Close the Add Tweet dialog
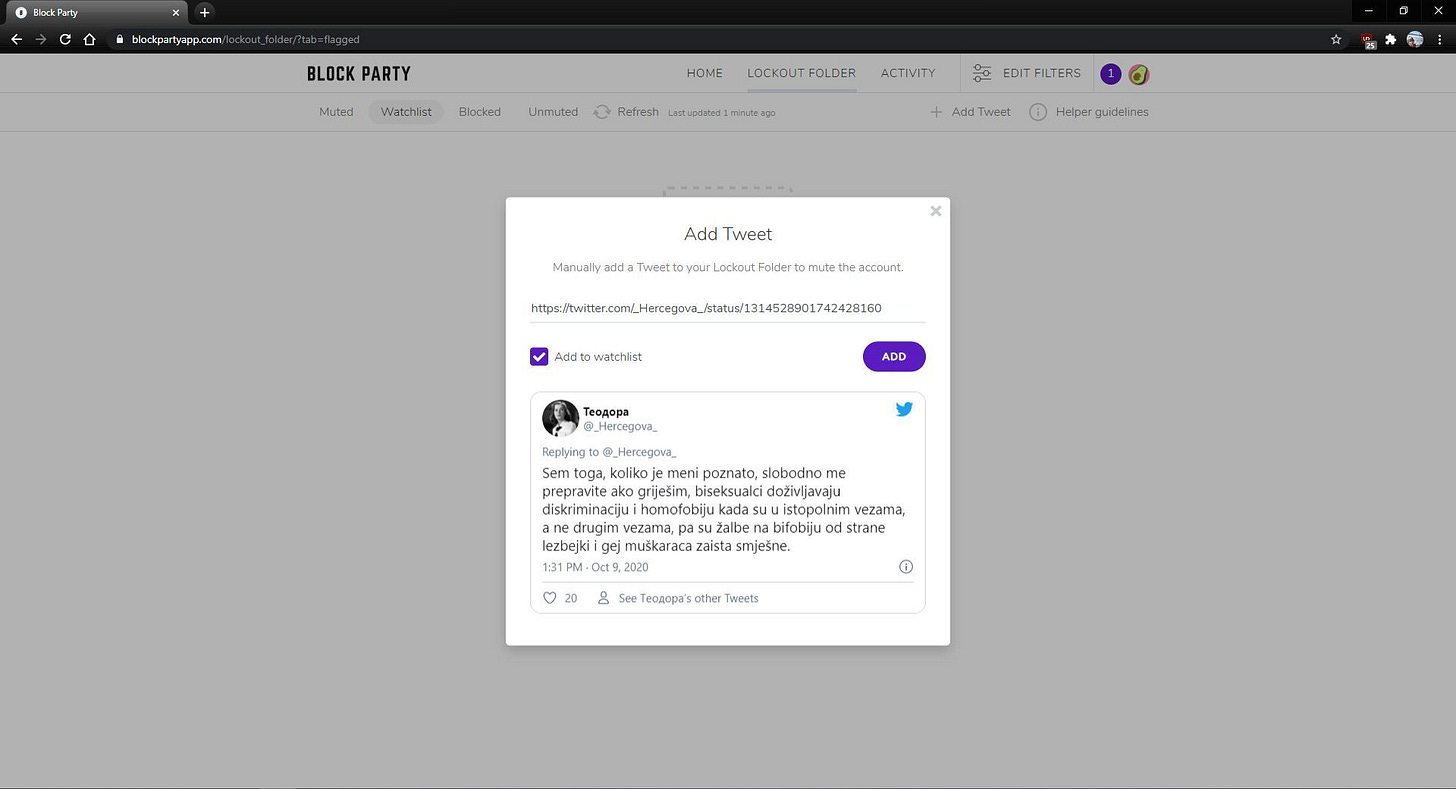Image resolution: width=1456 pixels, height=789 pixels. pos(935,211)
